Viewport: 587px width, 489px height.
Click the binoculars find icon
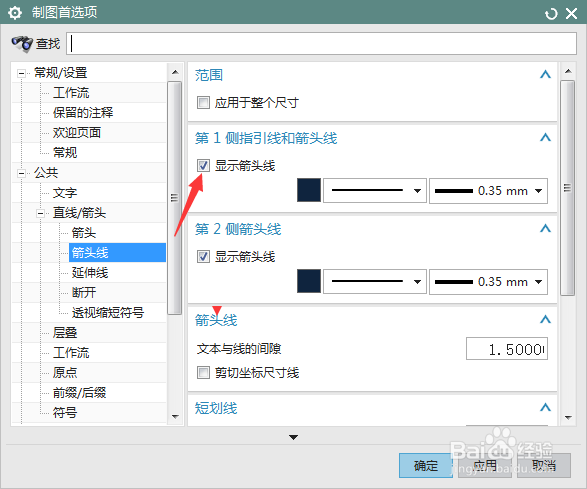coord(22,44)
